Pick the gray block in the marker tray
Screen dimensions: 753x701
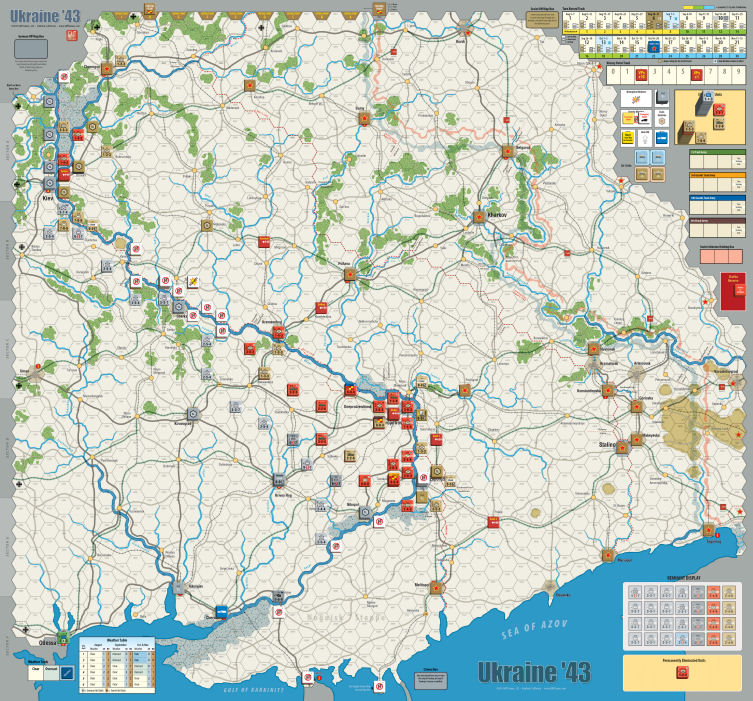click(x=662, y=97)
